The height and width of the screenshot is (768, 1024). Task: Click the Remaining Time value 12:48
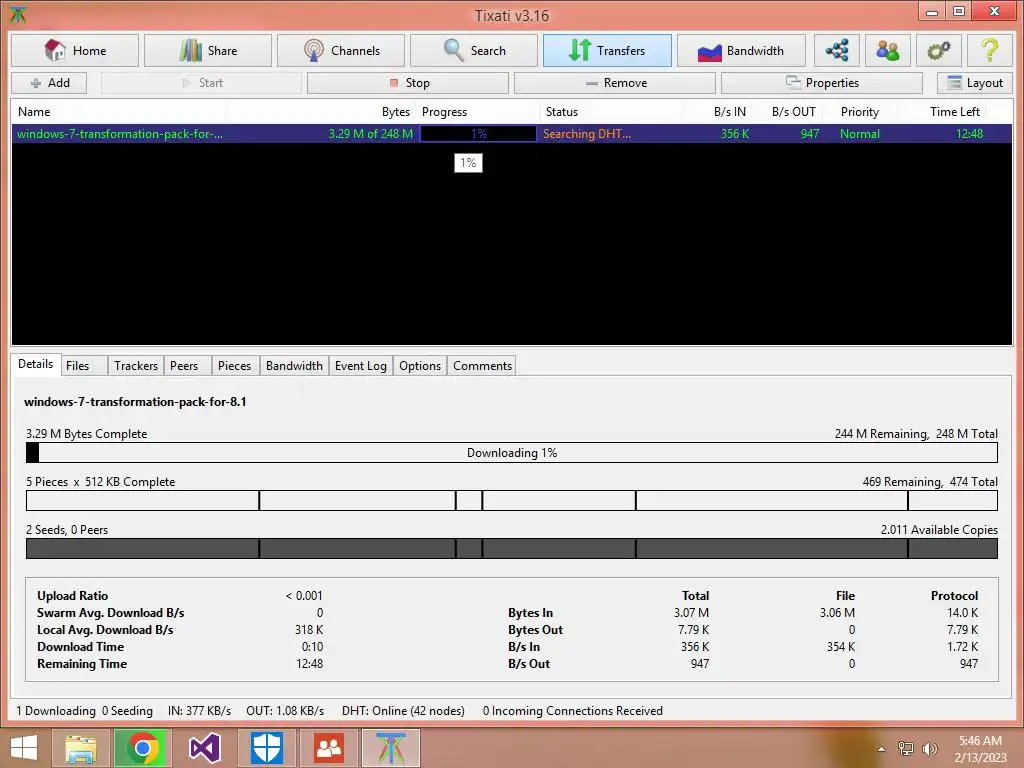click(x=310, y=664)
